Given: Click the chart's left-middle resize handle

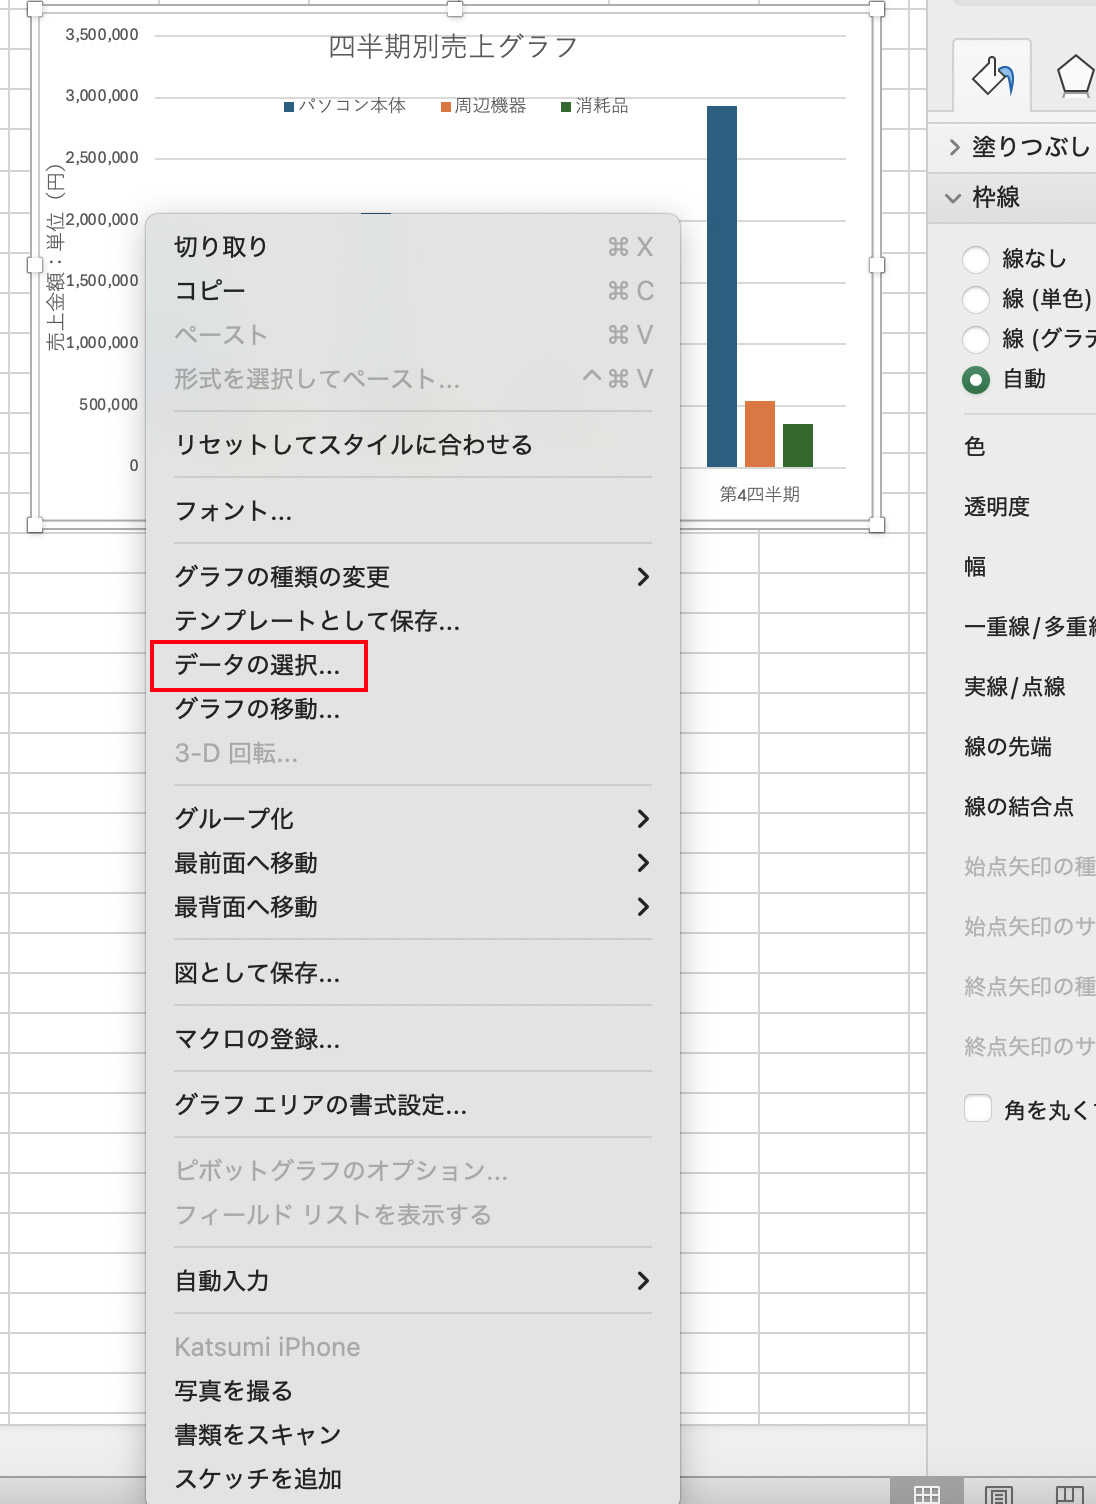Looking at the screenshot, I should [35, 265].
